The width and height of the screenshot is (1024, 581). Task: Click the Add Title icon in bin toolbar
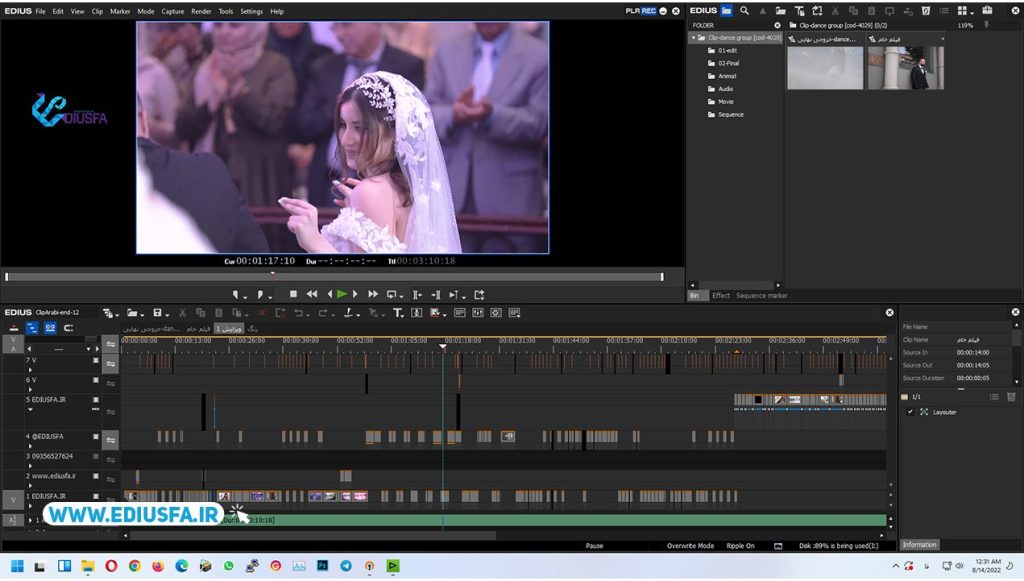click(799, 10)
